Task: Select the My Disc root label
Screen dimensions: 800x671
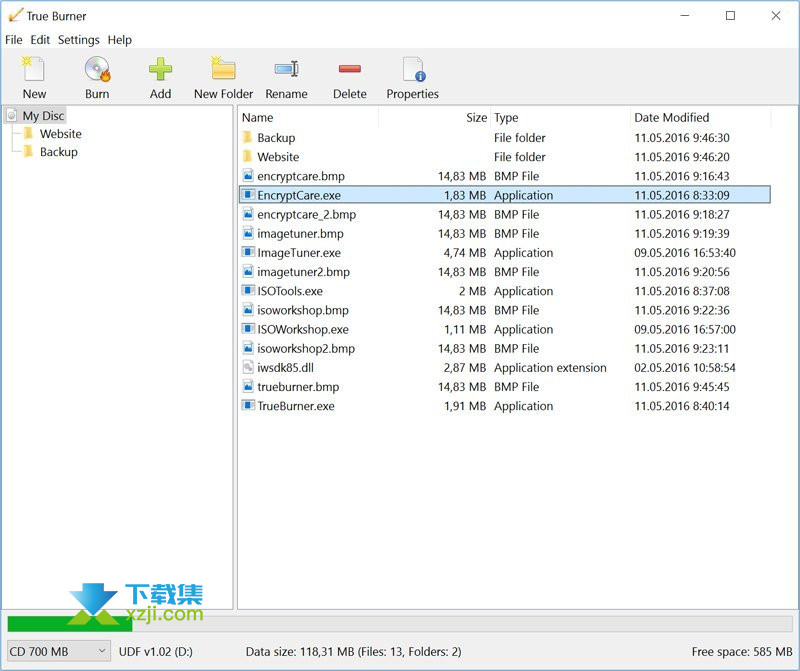Action: [x=43, y=116]
